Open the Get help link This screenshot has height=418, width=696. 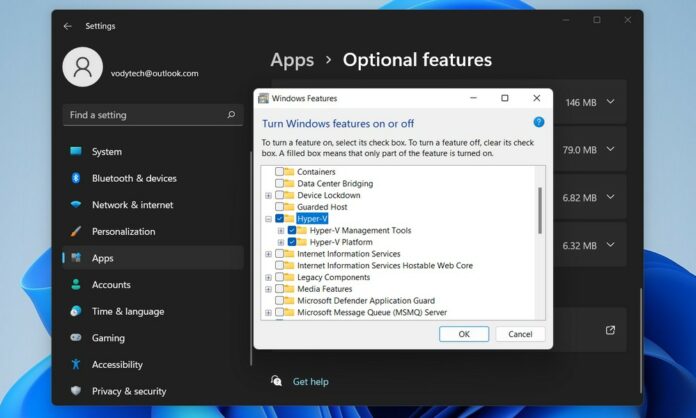(x=311, y=382)
